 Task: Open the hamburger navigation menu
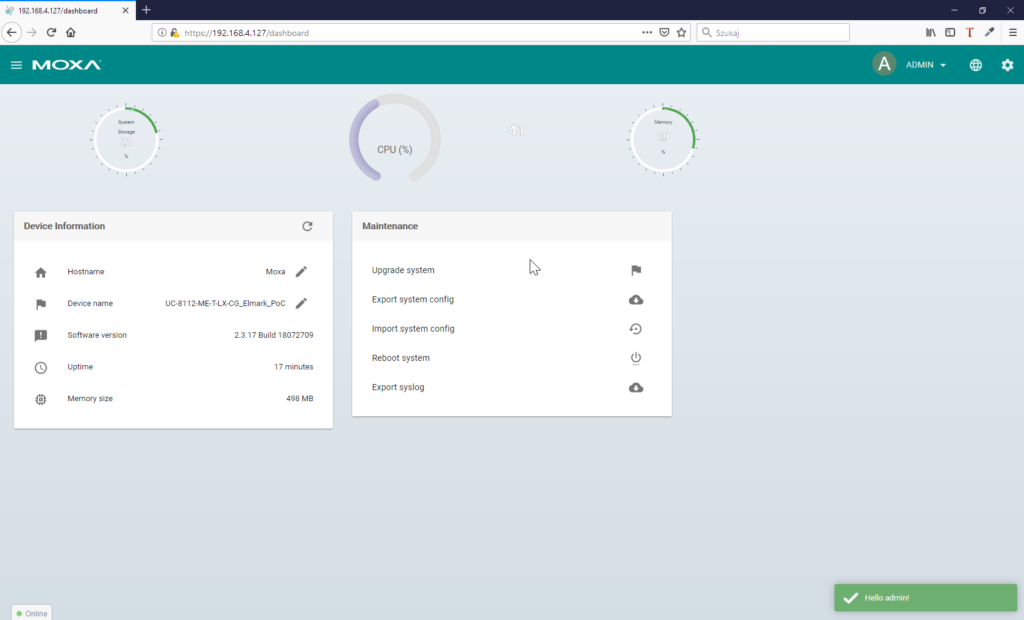(x=16, y=65)
